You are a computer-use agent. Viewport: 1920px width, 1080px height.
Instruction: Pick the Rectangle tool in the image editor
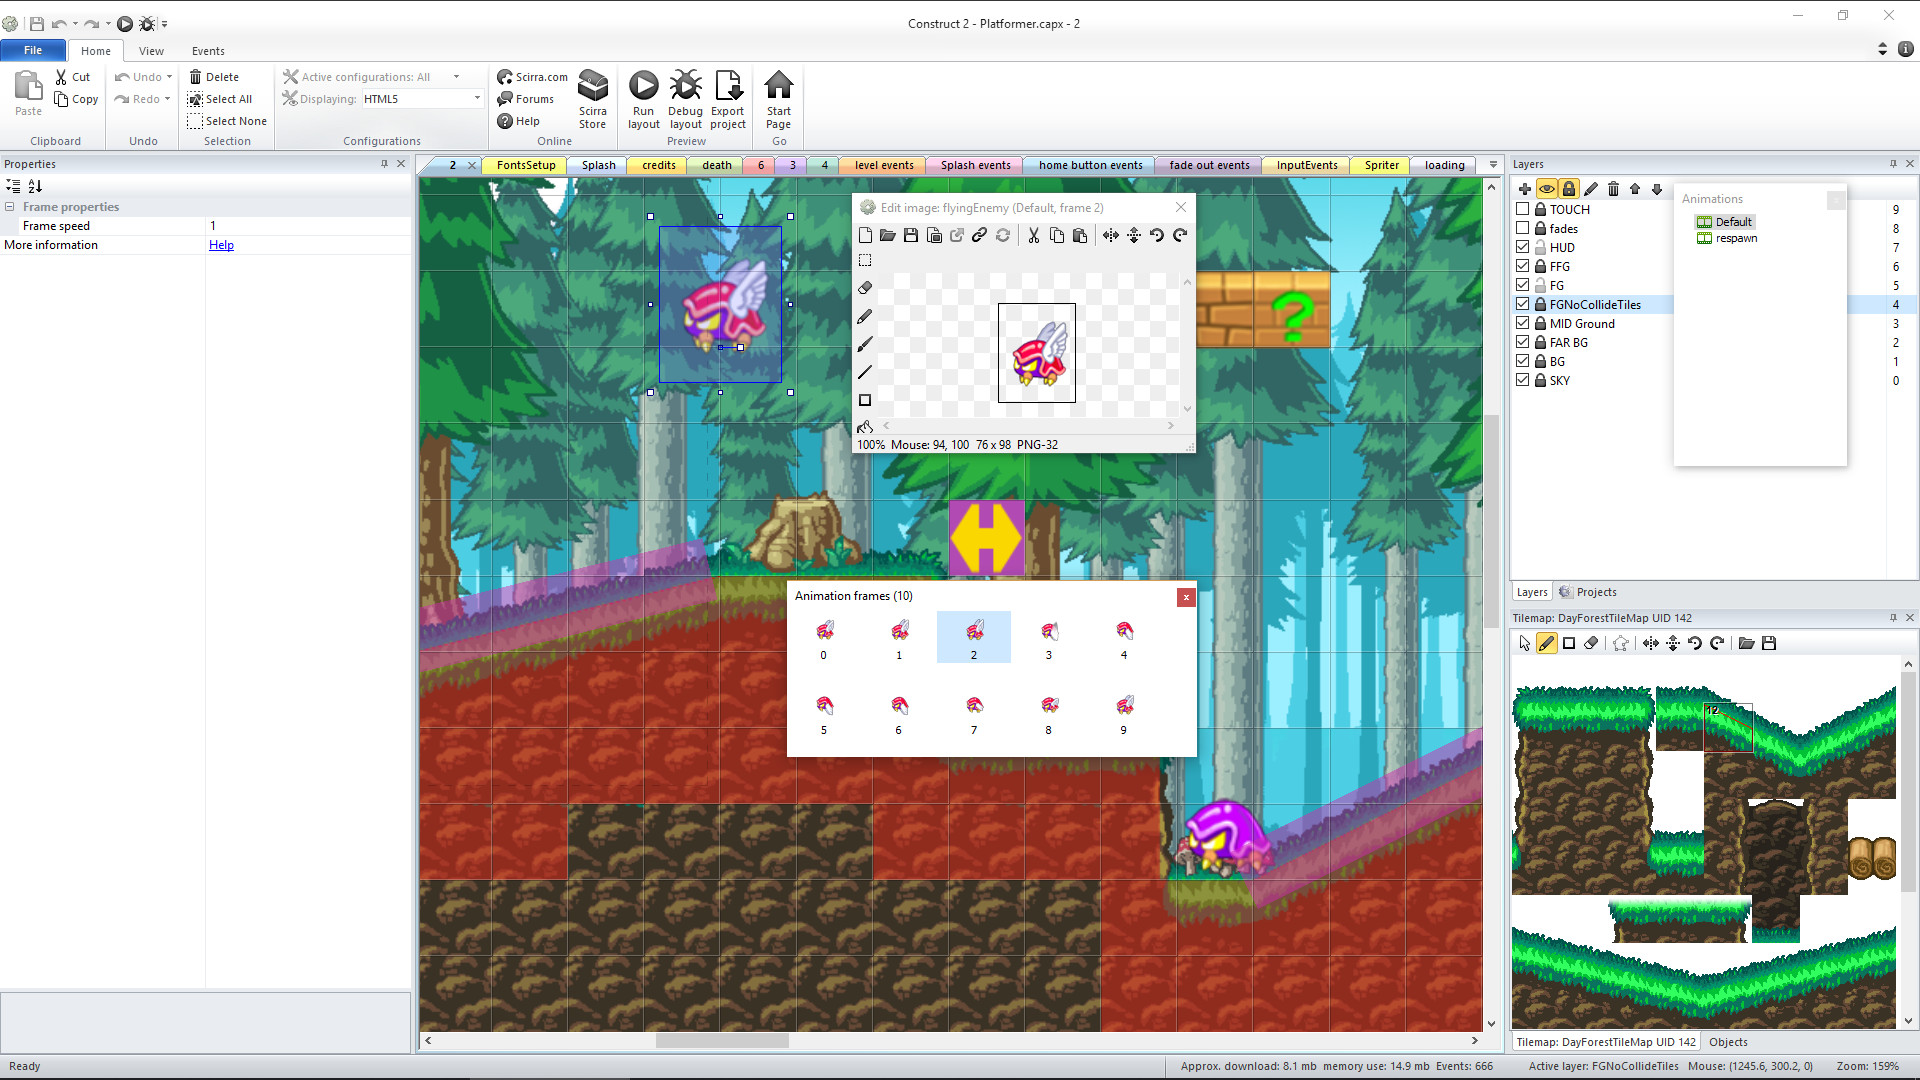865,400
